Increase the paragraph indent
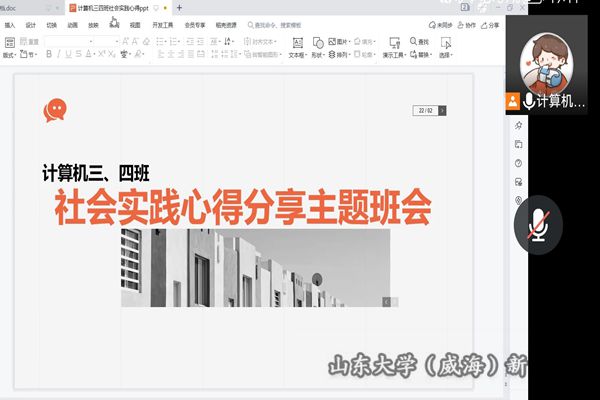Image resolution: width=600 pixels, height=400 pixels. point(200,41)
